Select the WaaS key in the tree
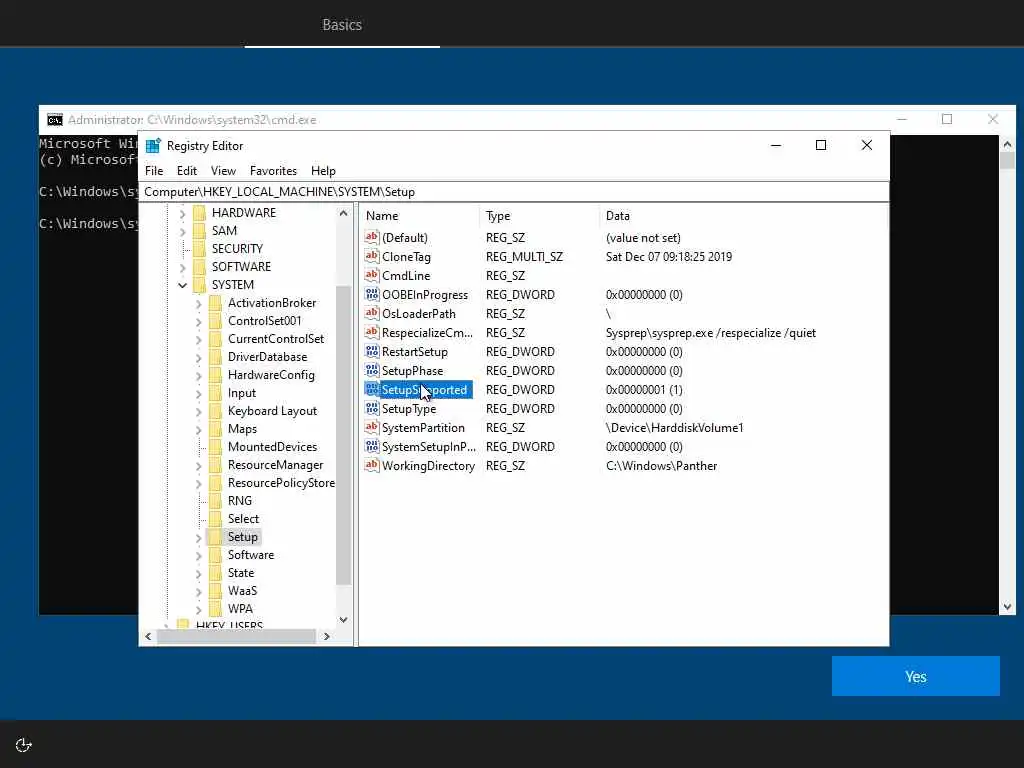This screenshot has height=768, width=1024. point(242,590)
